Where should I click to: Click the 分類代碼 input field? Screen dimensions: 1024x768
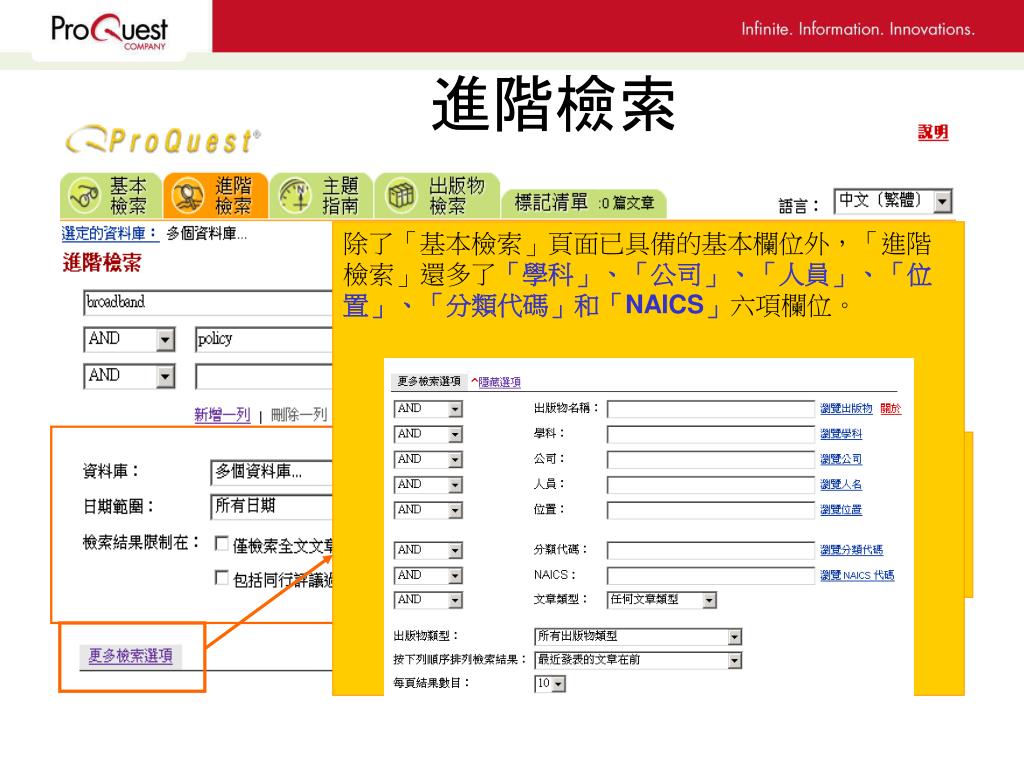point(711,551)
